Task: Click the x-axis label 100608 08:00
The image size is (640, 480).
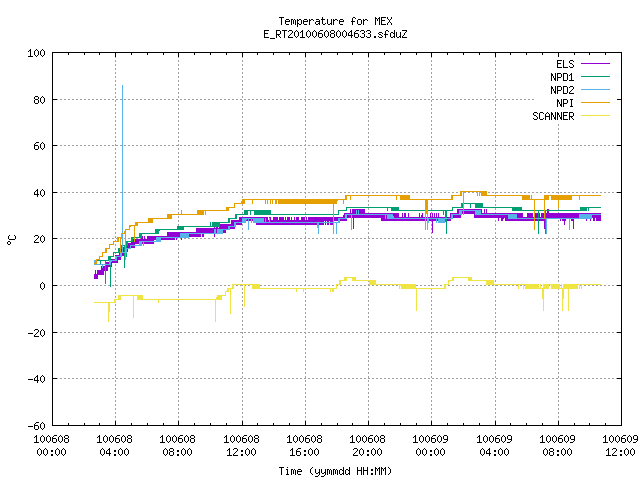Action: tap(177, 446)
